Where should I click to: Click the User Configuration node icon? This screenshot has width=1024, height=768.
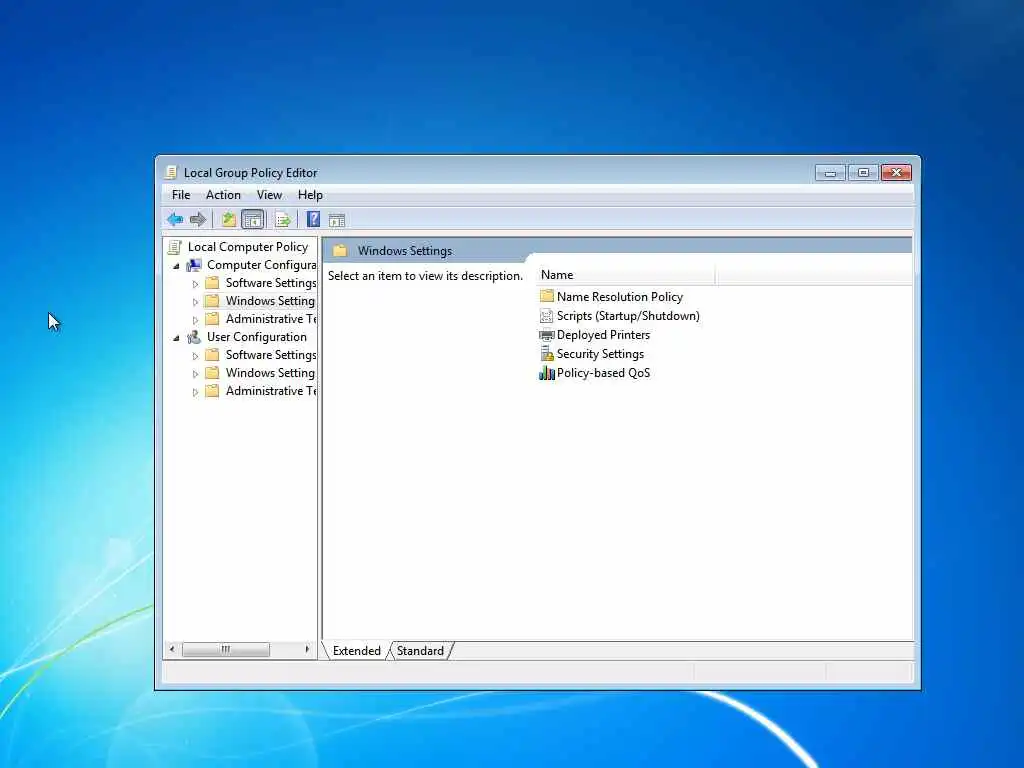(194, 337)
